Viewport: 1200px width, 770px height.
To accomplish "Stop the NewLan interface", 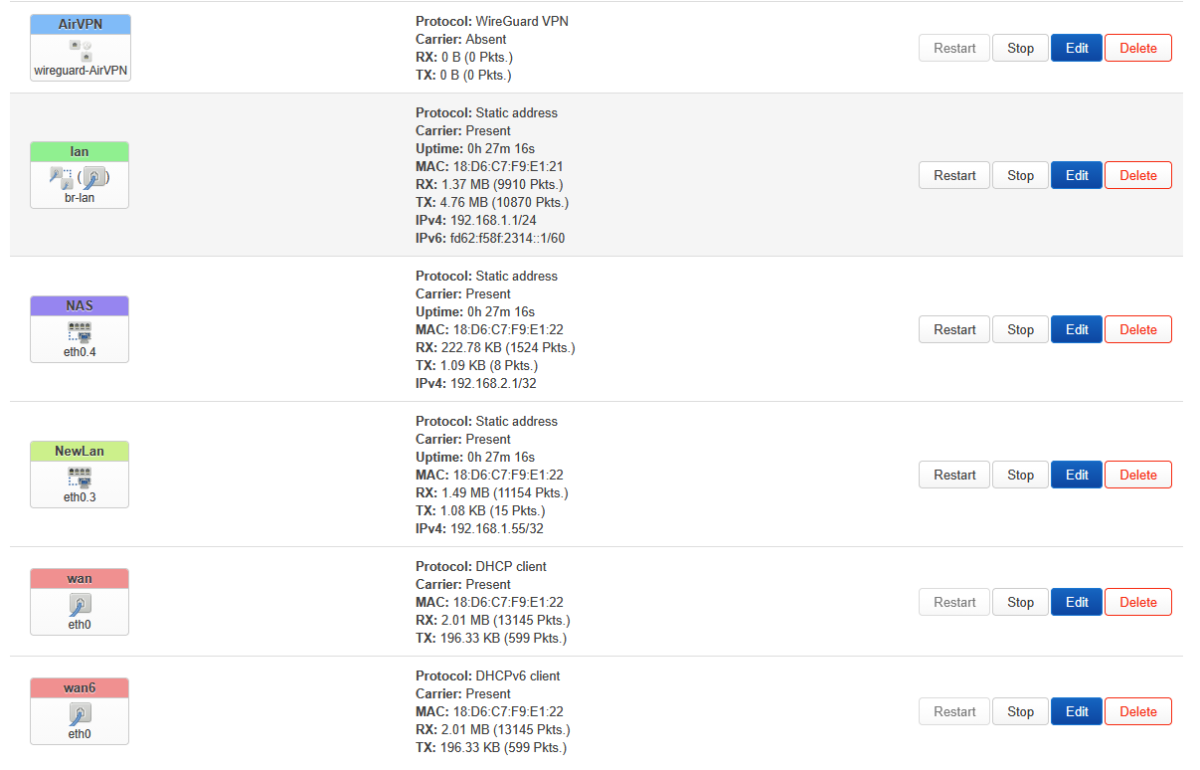I will 1020,475.
